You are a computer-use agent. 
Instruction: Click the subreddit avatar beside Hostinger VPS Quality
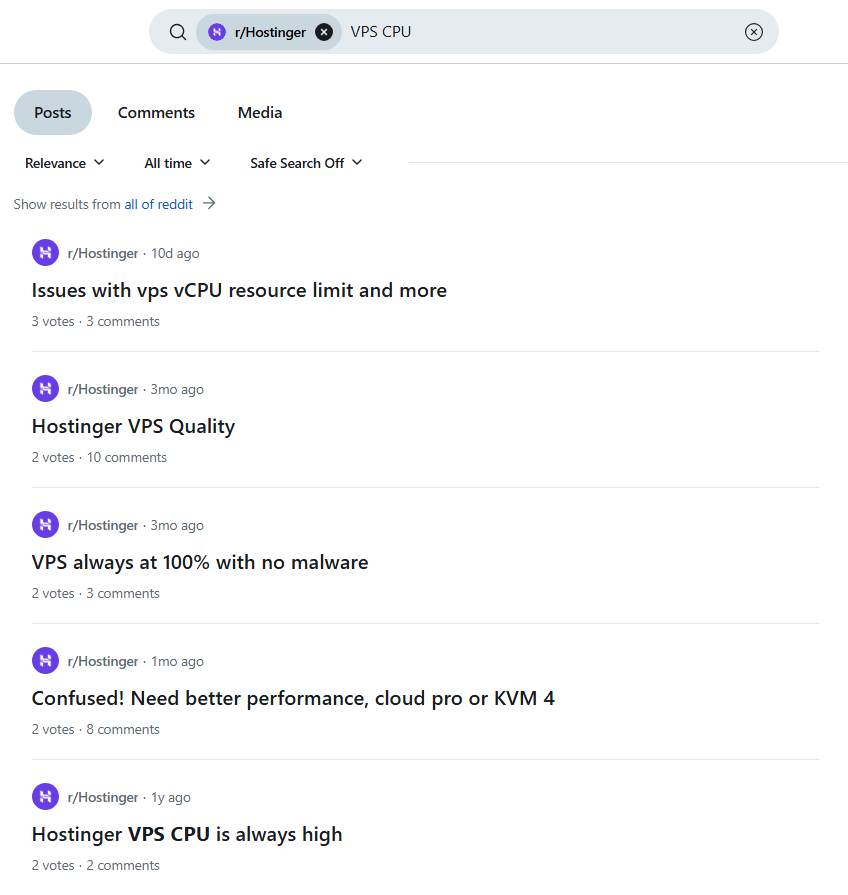(x=45, y=388)
